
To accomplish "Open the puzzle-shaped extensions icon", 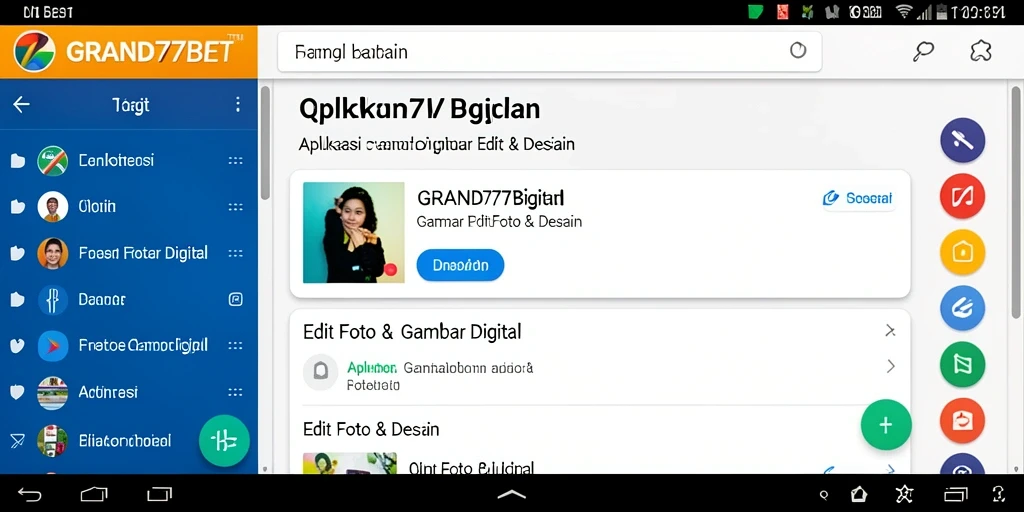I will (981, 51).
